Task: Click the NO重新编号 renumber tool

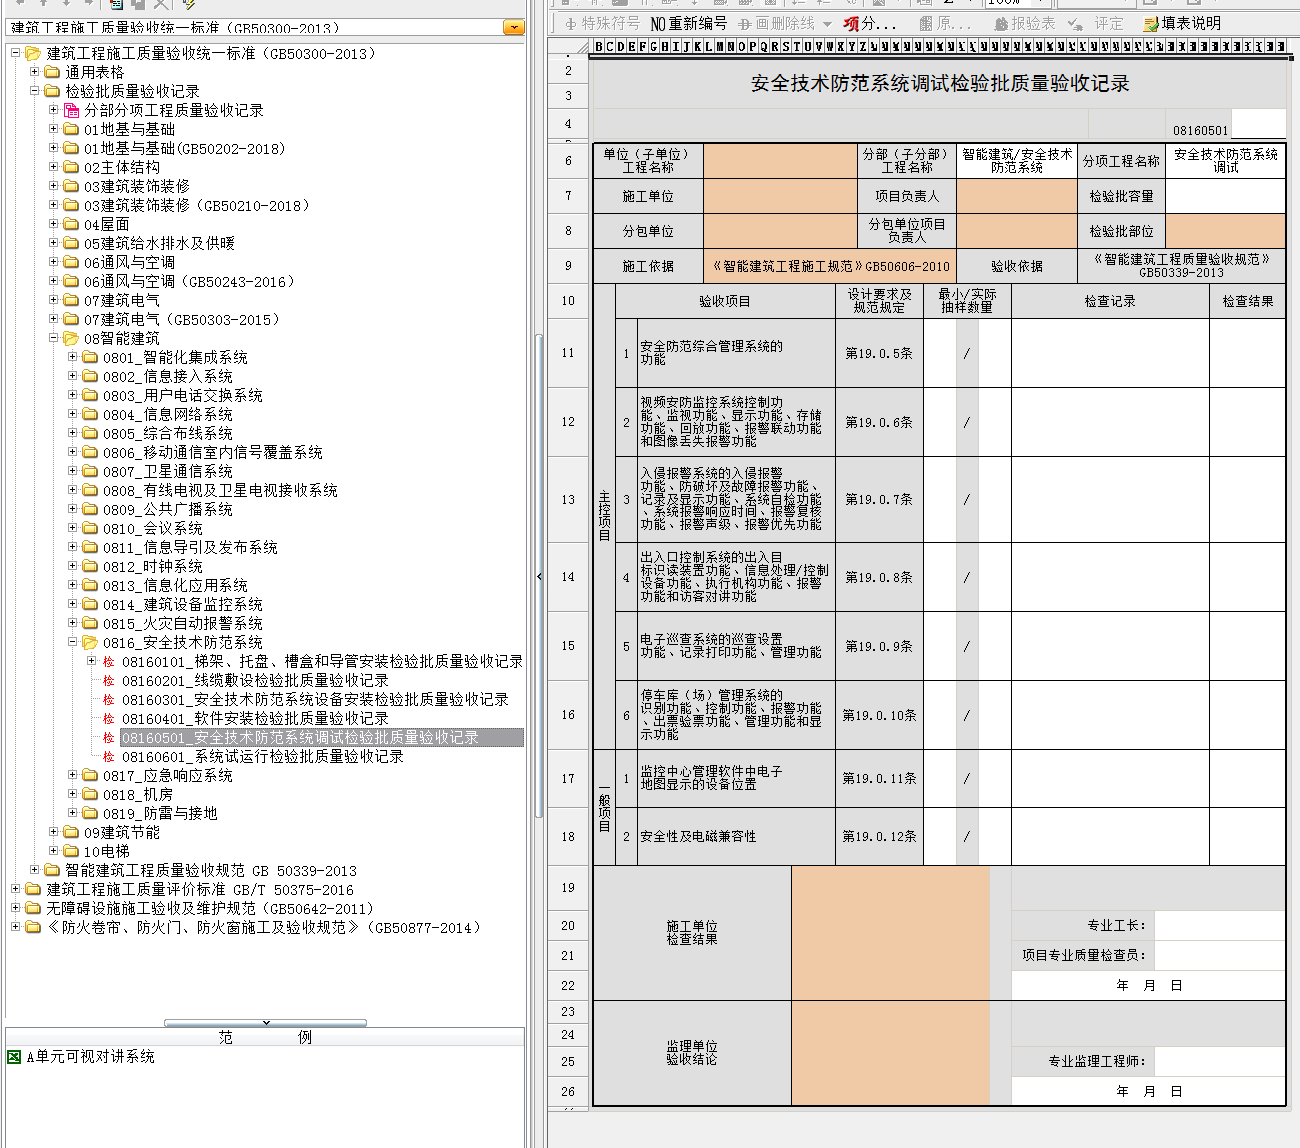Action: [x=688, y=23]
